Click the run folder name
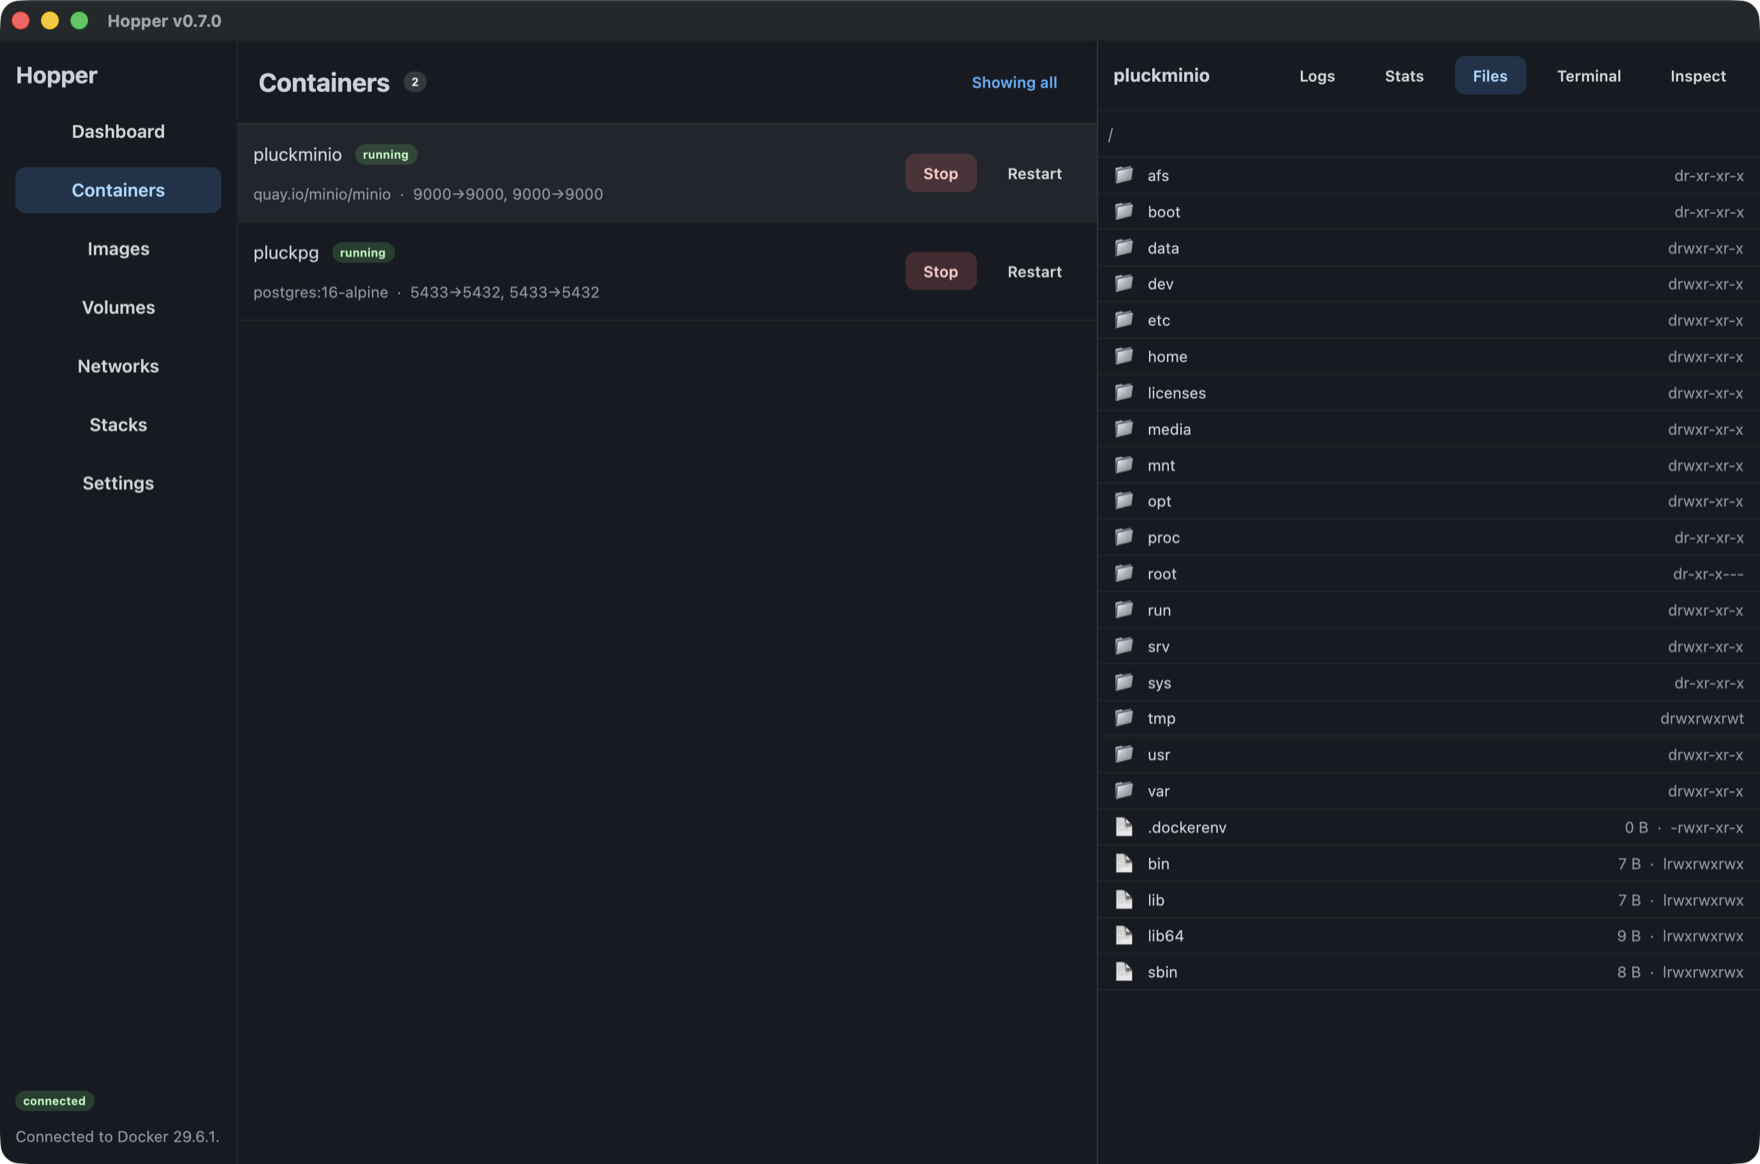The image size is (1760, 1164). pos(1159,609)
